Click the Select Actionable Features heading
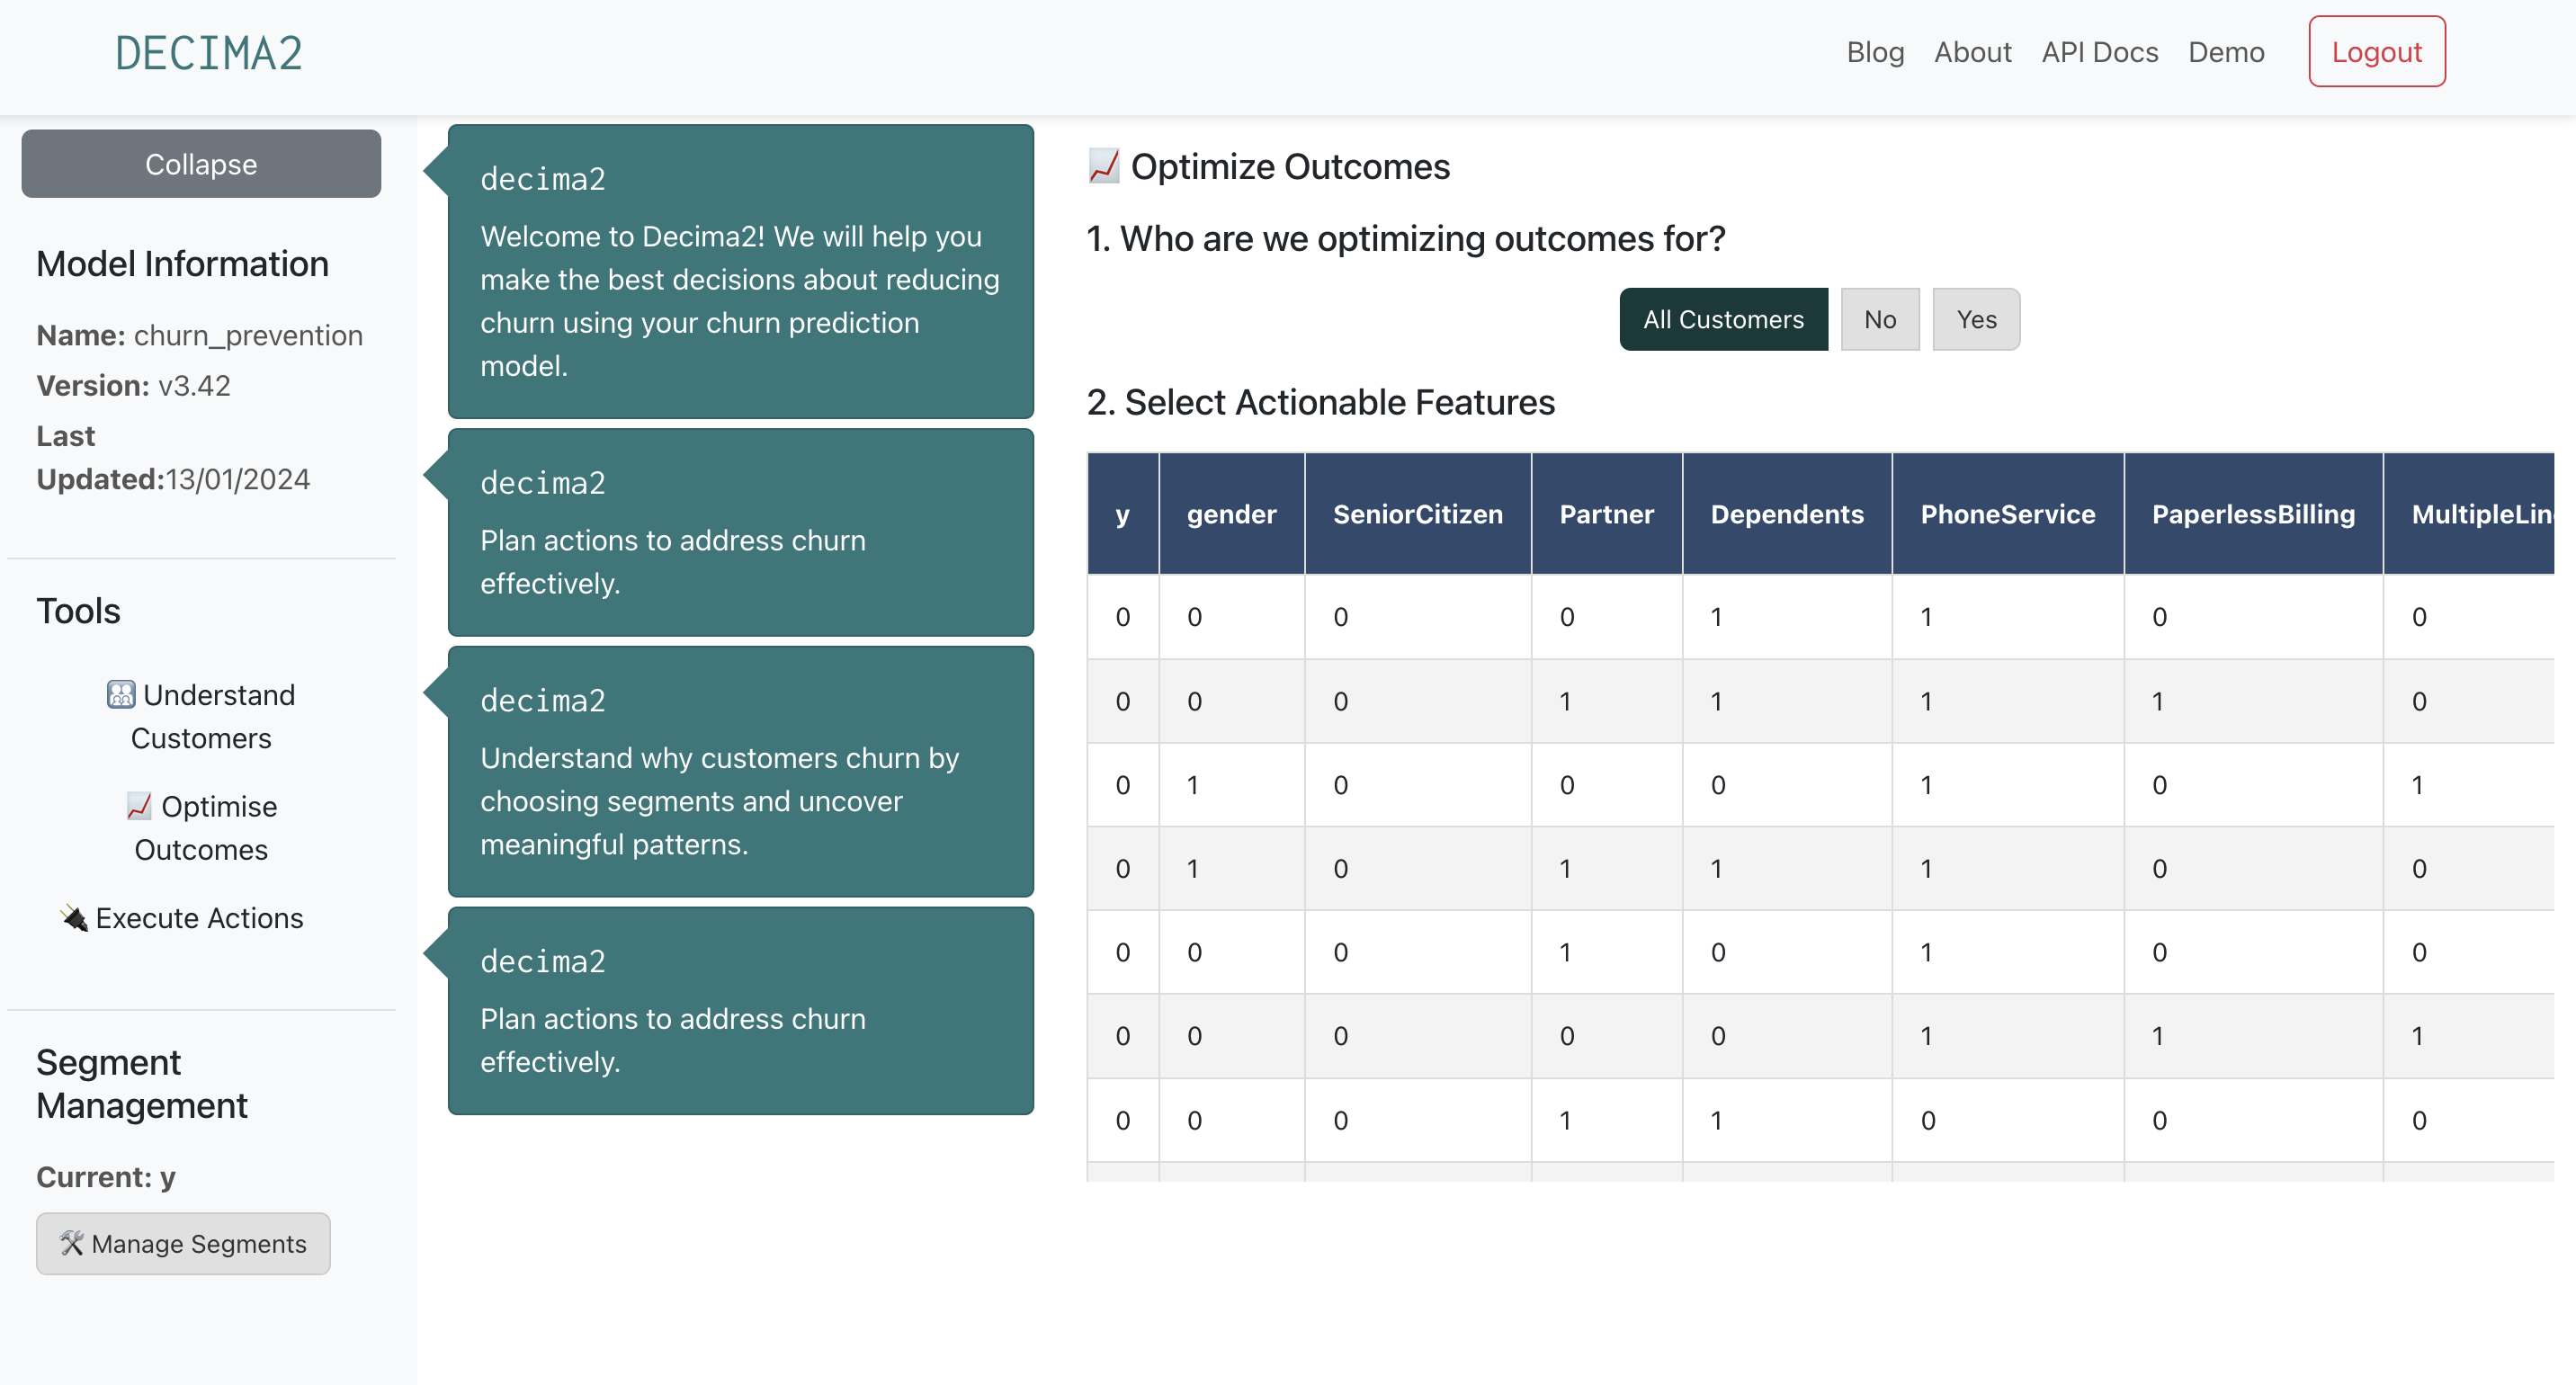The image size is (2576, 1385). click(1321, 402)
